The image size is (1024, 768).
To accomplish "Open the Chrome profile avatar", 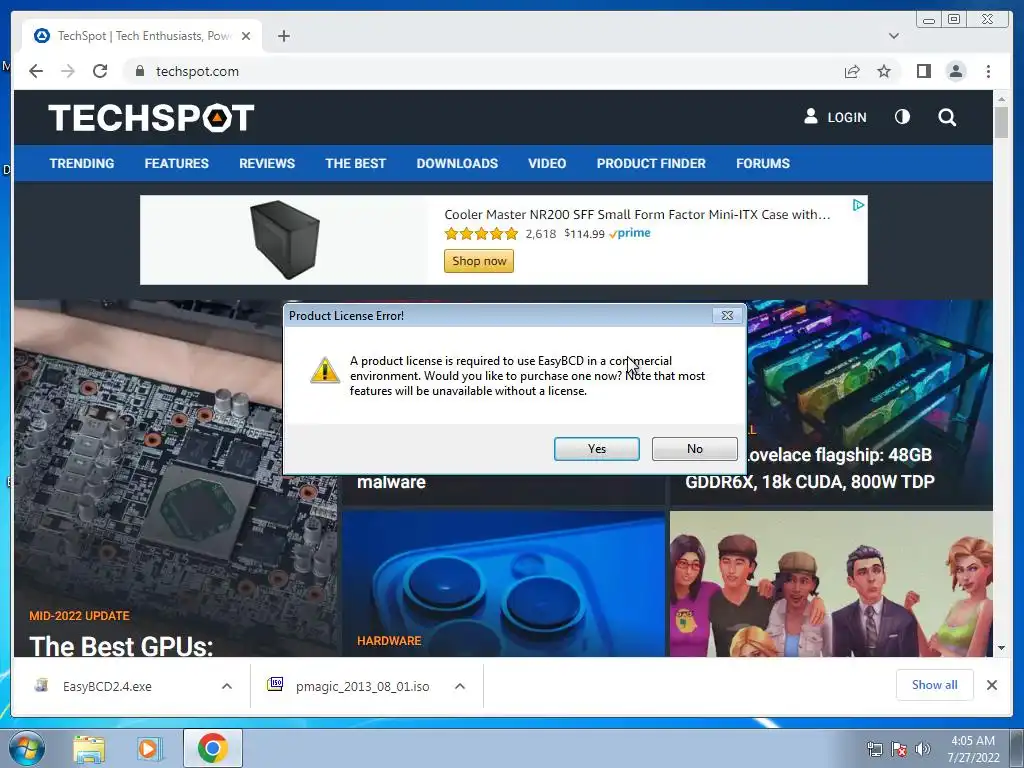I will pos(955,71).
